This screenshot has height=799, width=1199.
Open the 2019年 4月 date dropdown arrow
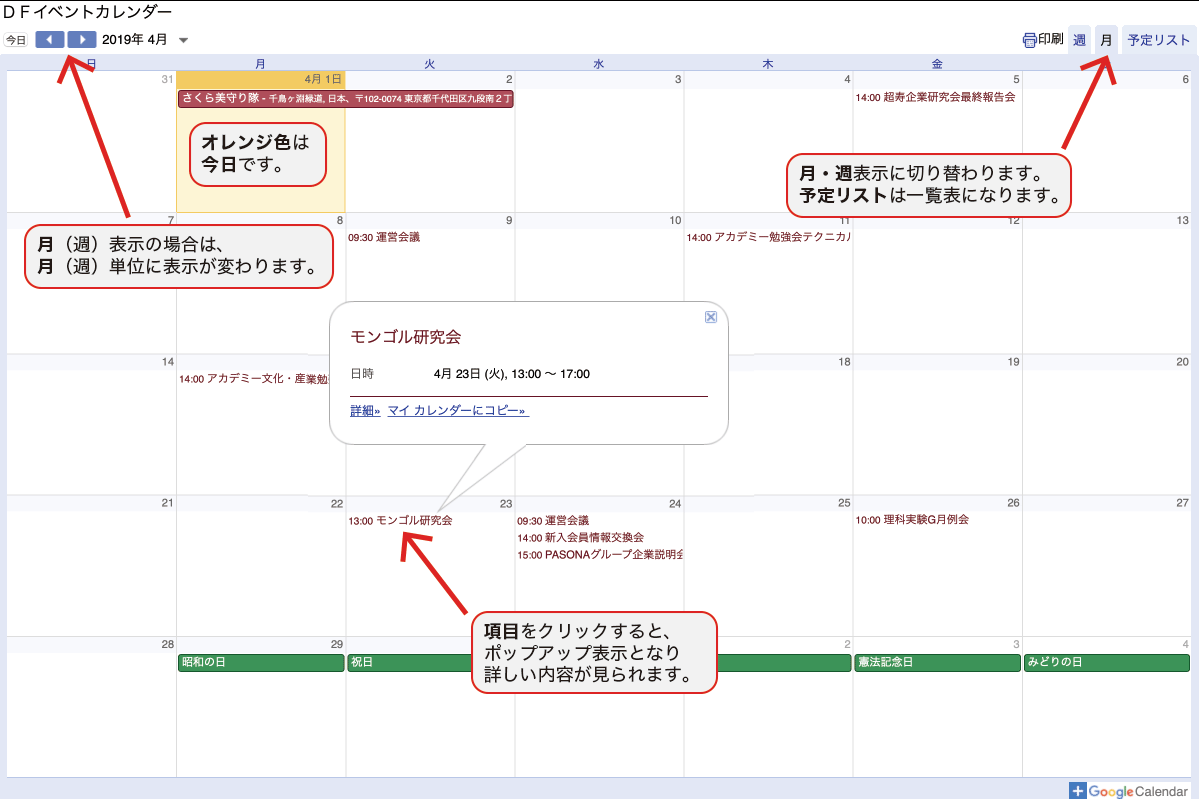coord(184,41)
